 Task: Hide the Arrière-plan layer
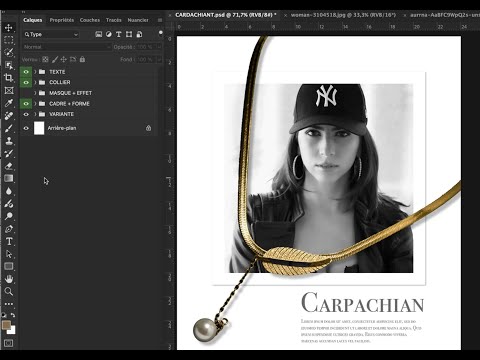coord(26,128)
